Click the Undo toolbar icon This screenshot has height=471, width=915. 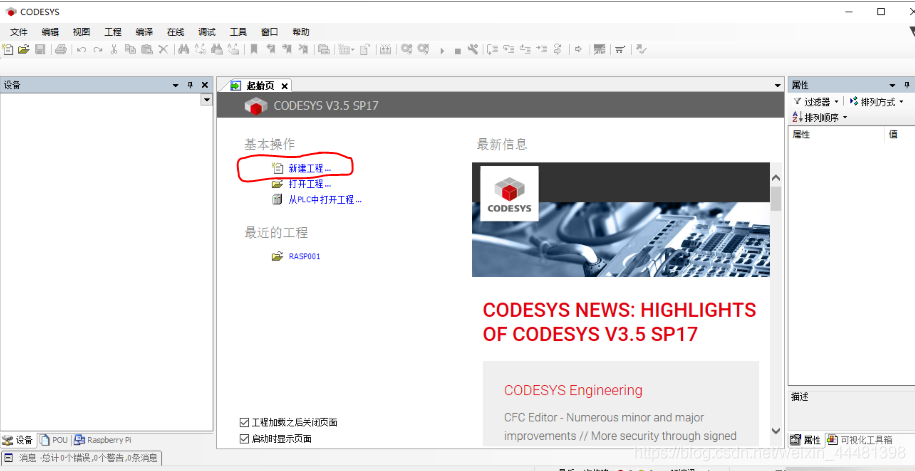click(81, 50)
